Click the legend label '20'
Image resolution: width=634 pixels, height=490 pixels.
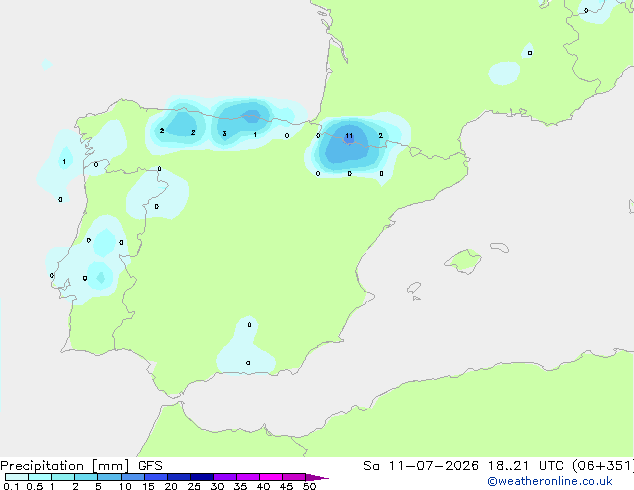pyautogui.click(x=171, y=486)
